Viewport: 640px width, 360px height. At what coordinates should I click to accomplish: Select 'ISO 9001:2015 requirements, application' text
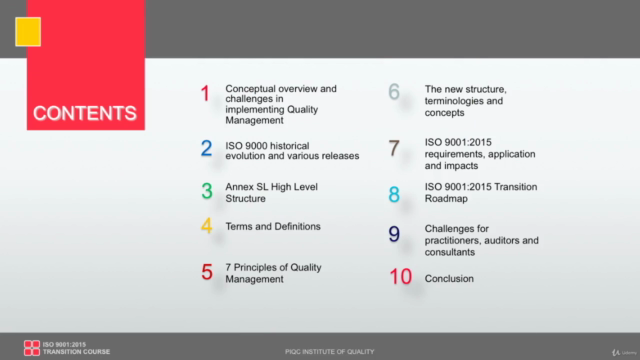[480, 154]
